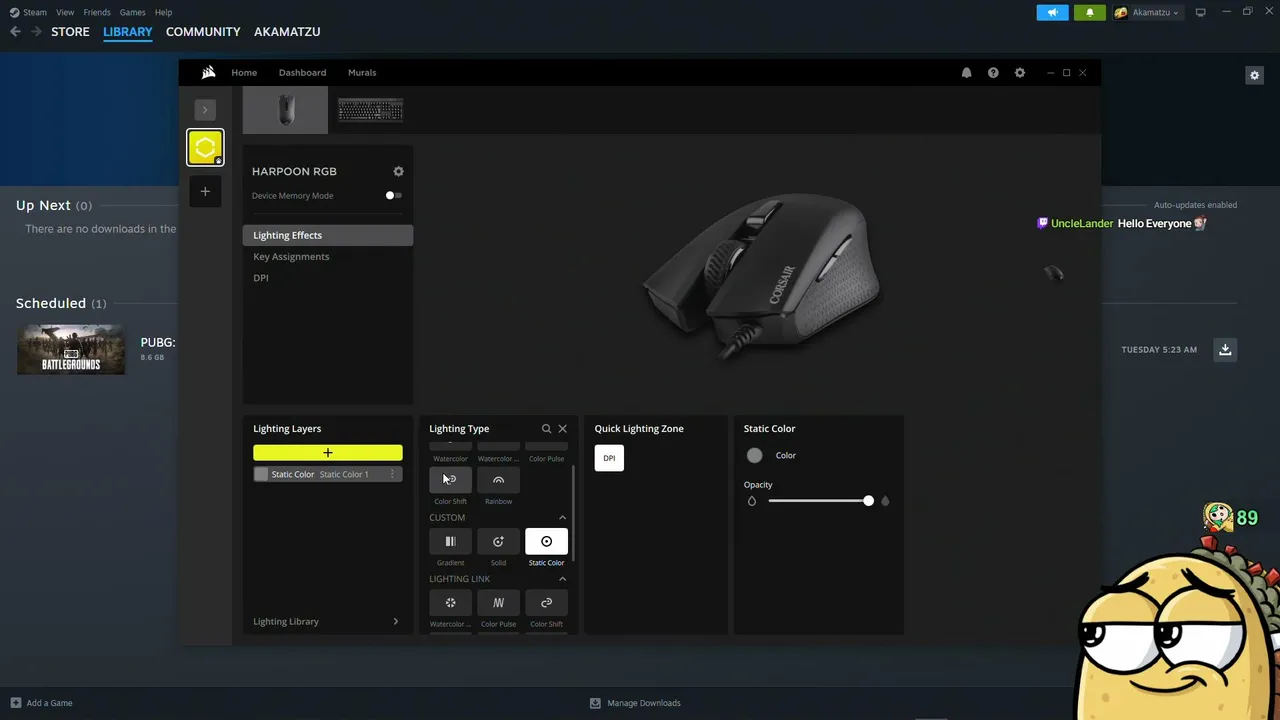Screen dimensions: 1280x720
Task: Open the Steam menu
Action: 35,12
